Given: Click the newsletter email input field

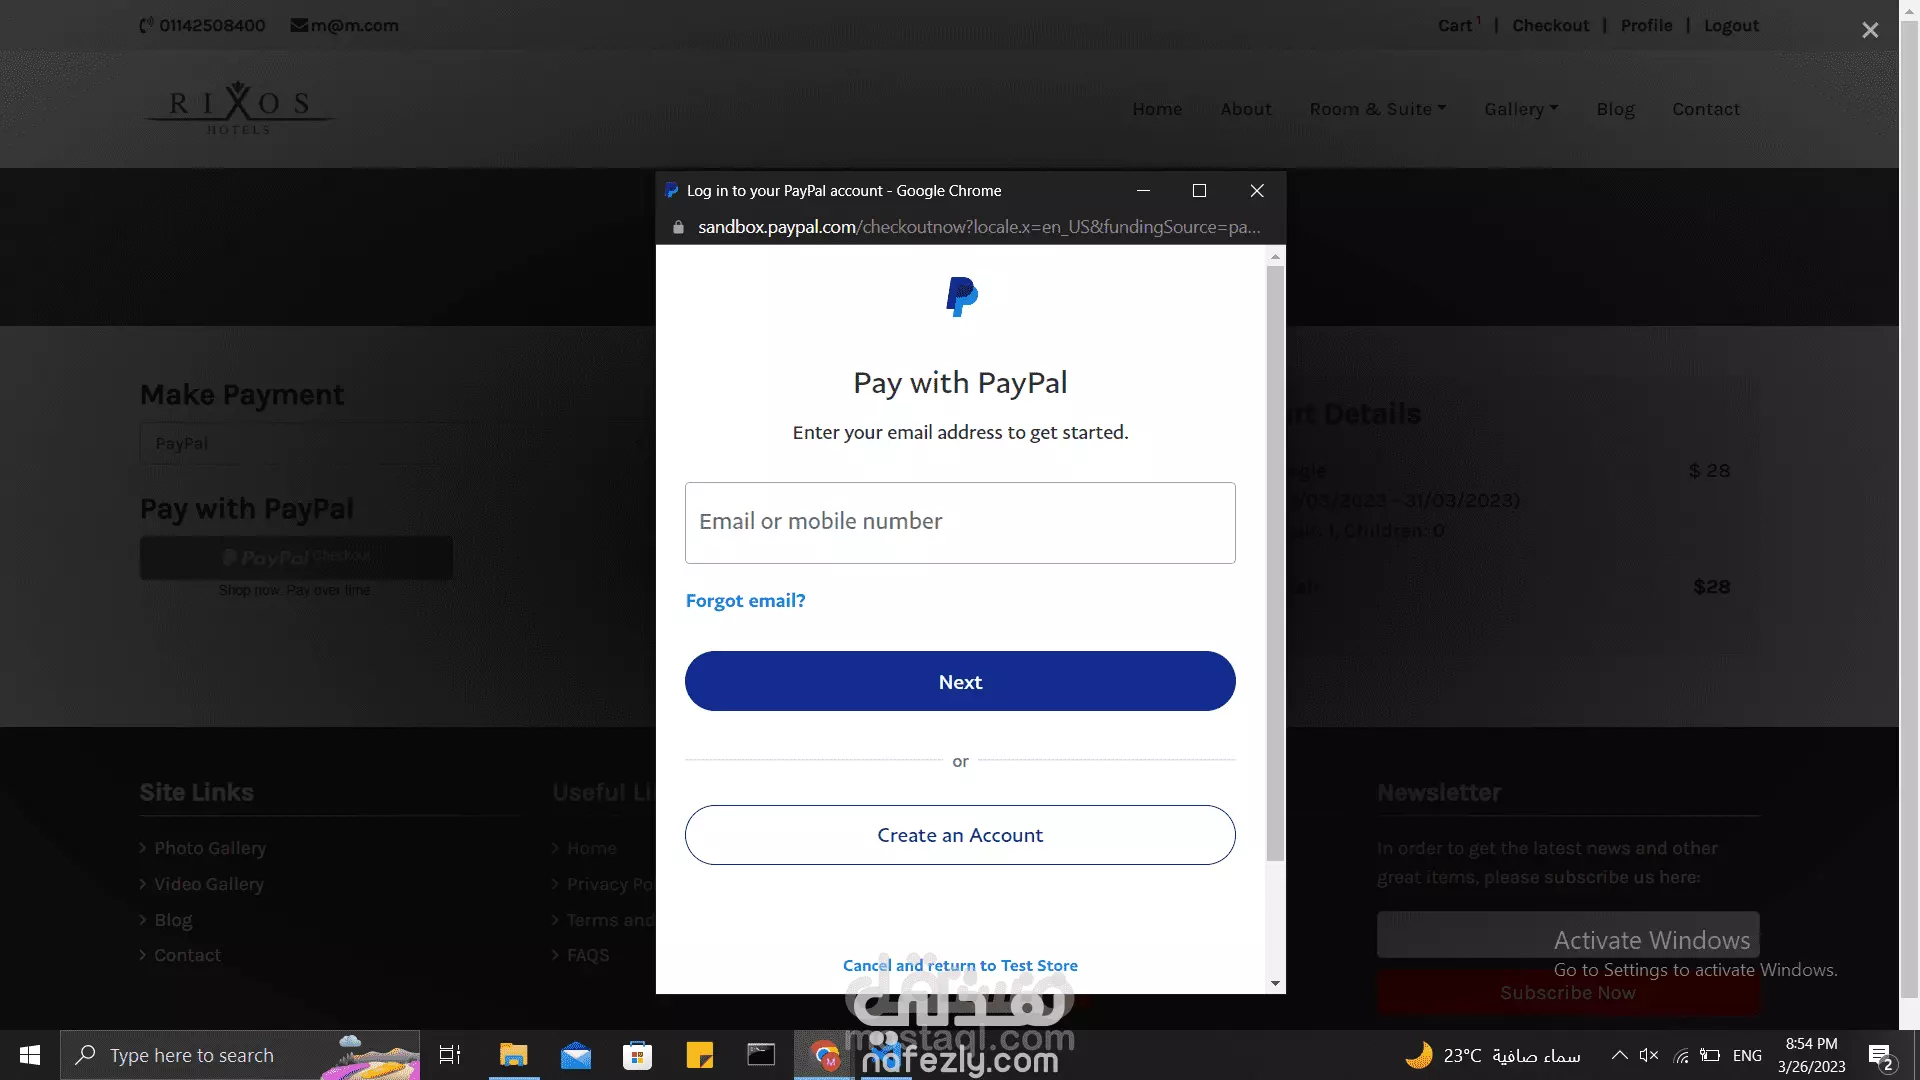Looking at the screenshot, I should pos(1568,934).
